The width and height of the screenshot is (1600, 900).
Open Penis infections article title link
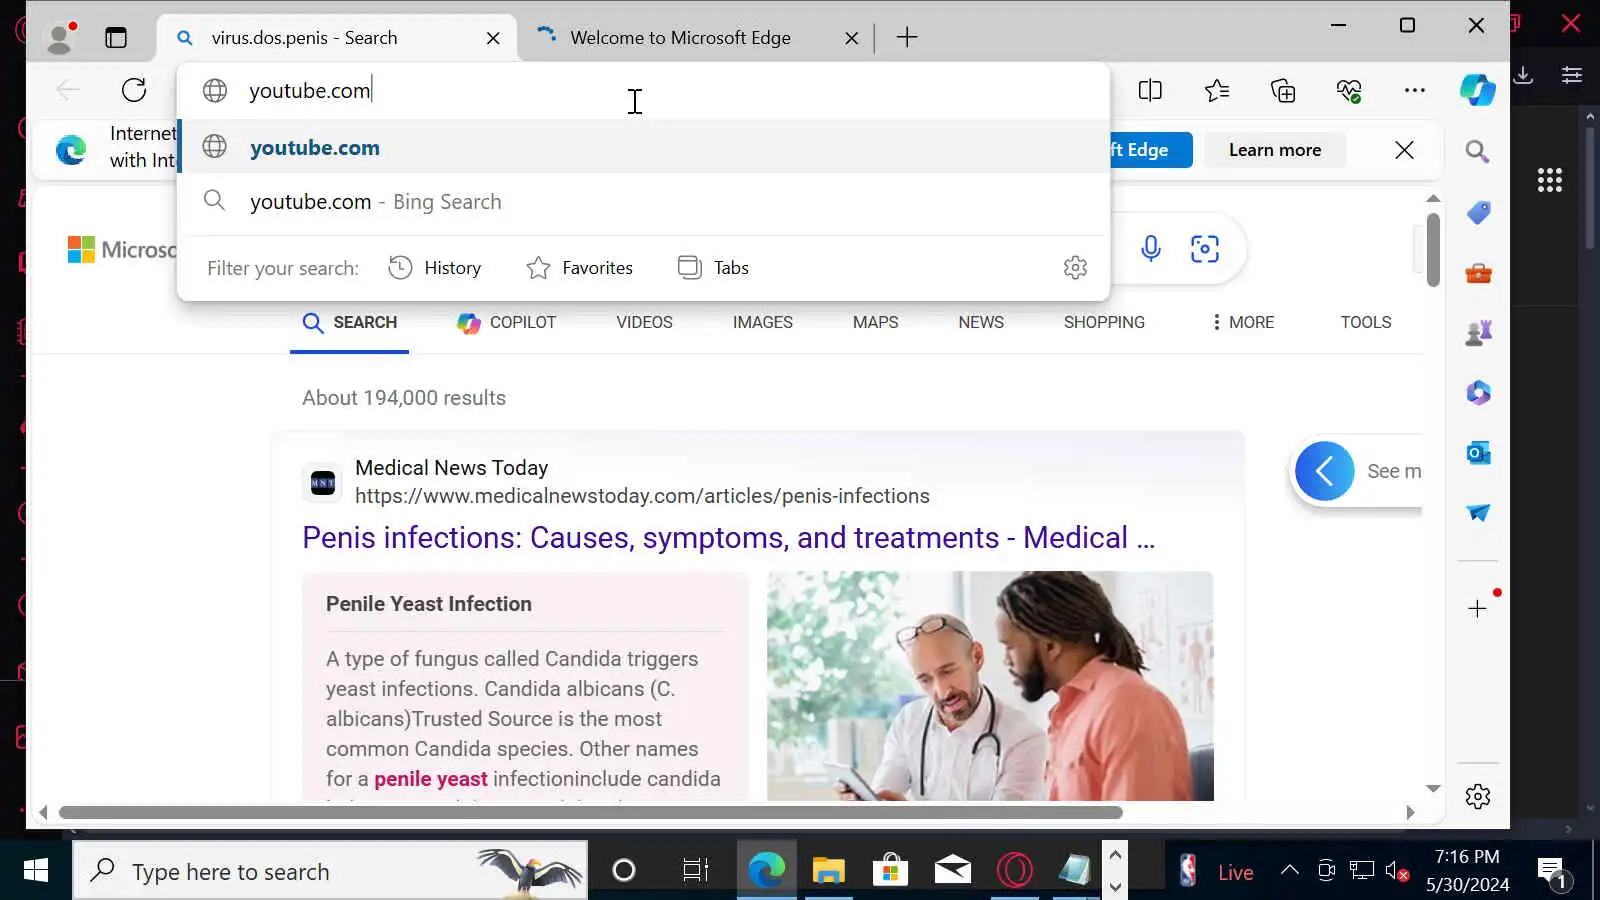click(728, 537)
